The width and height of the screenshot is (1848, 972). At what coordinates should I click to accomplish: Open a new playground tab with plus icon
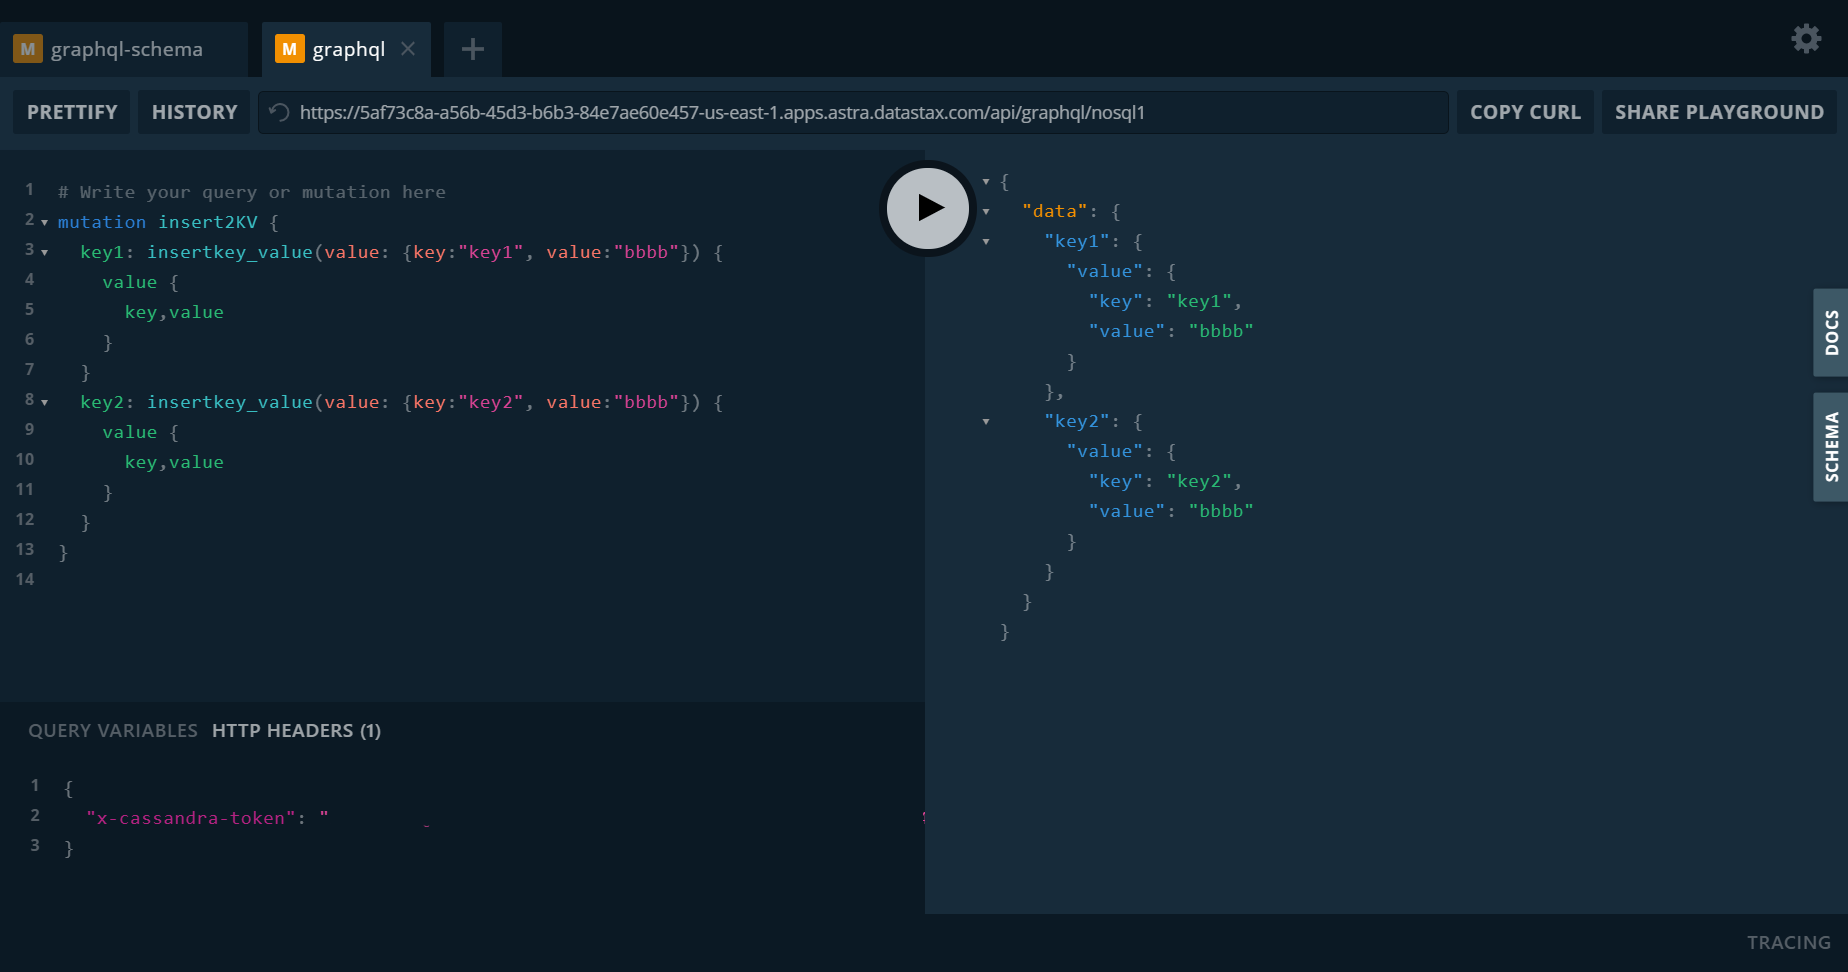471,48
